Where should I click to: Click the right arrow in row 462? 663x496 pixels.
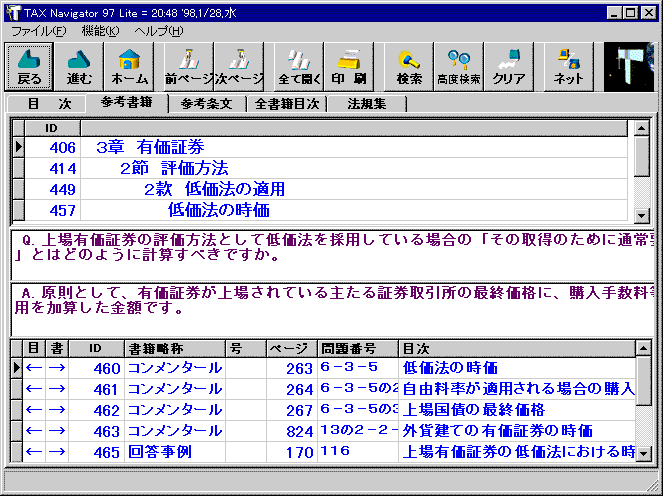[57, 410]
